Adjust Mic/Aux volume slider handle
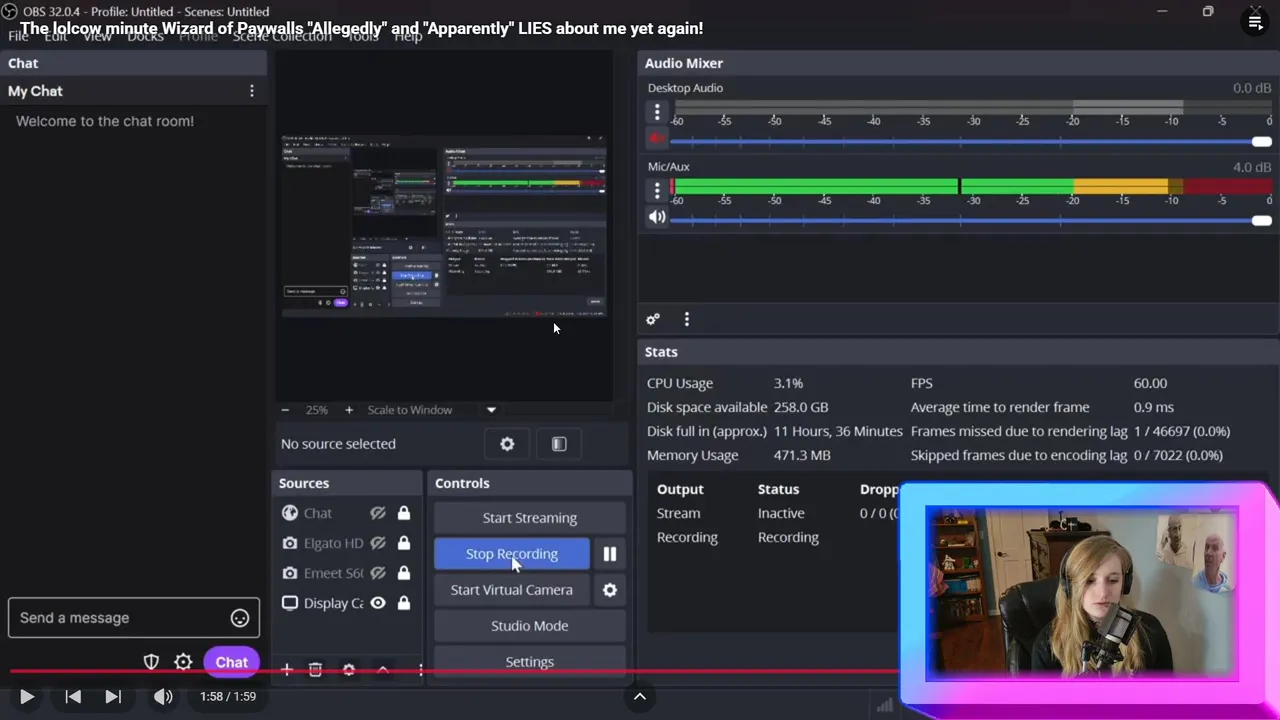Screen dimensions: 1280x720 click(x=1262, y=221)
